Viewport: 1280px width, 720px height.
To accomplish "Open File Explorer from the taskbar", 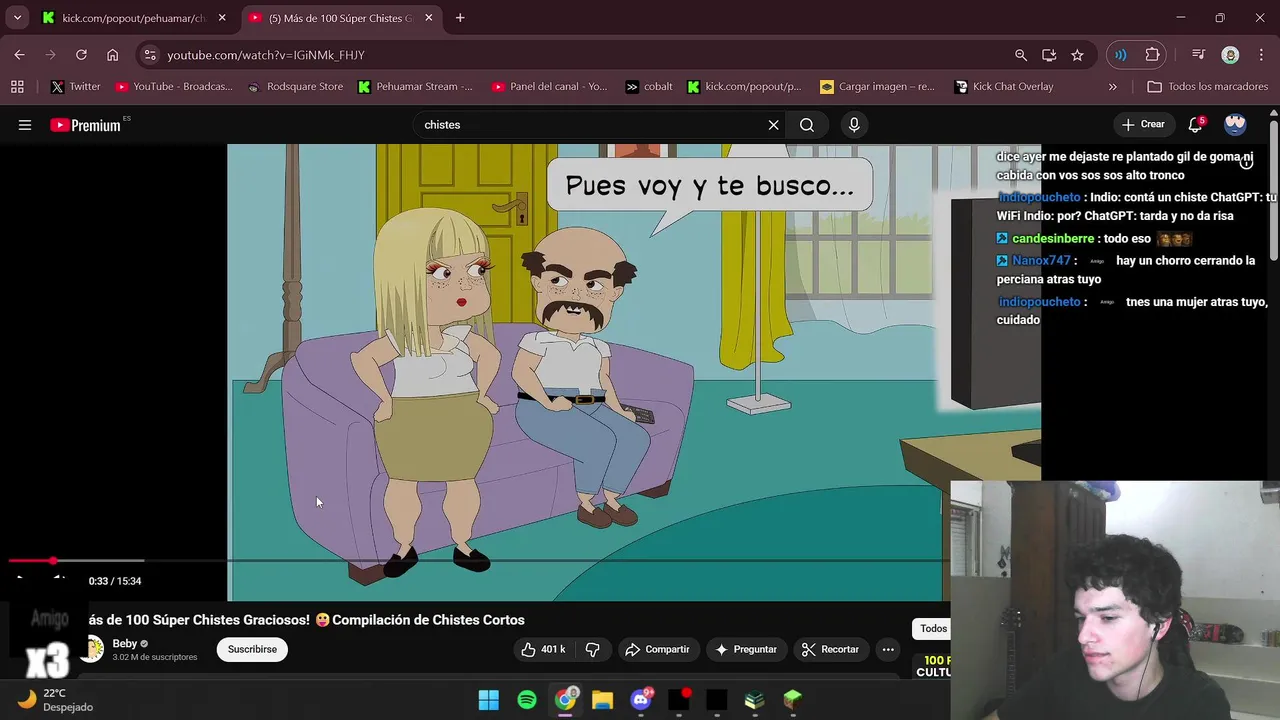I will [602, 700].
